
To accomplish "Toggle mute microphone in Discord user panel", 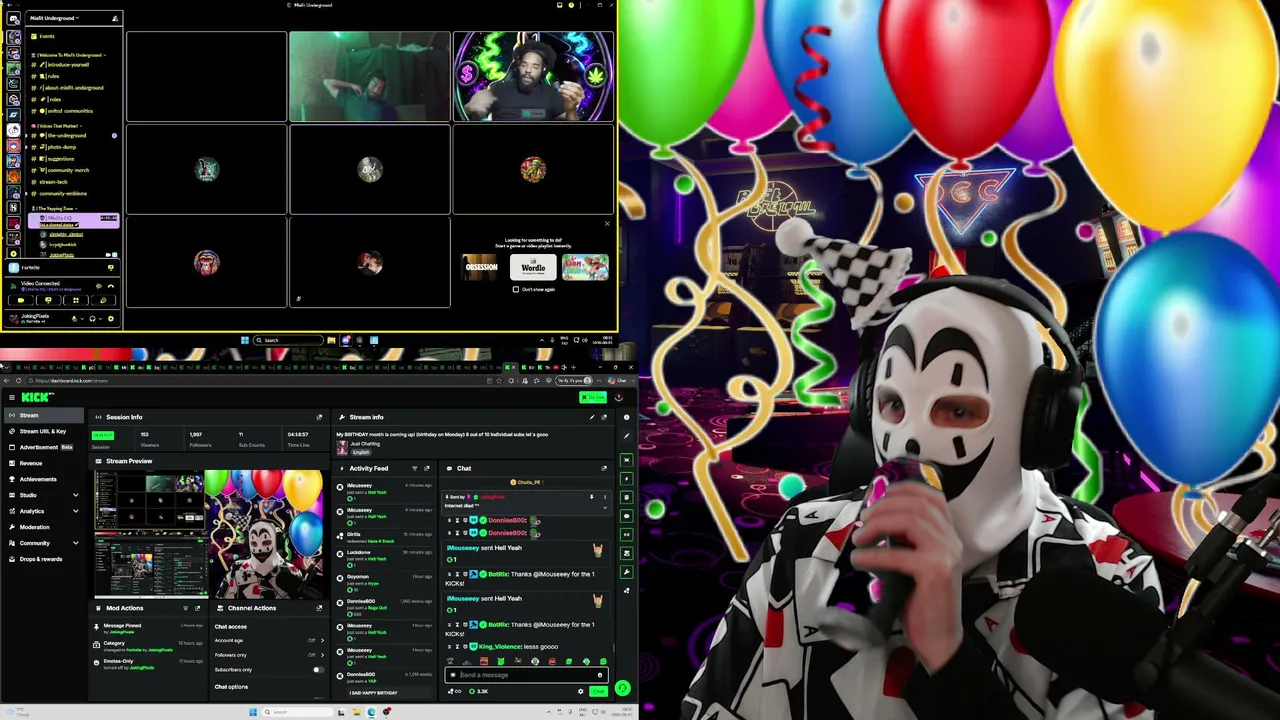I will point(74,319).
